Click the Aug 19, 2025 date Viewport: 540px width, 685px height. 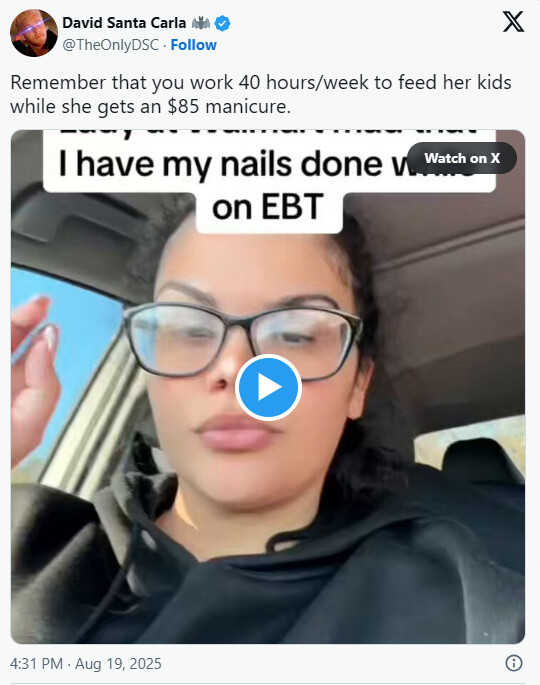coord(118,664)
